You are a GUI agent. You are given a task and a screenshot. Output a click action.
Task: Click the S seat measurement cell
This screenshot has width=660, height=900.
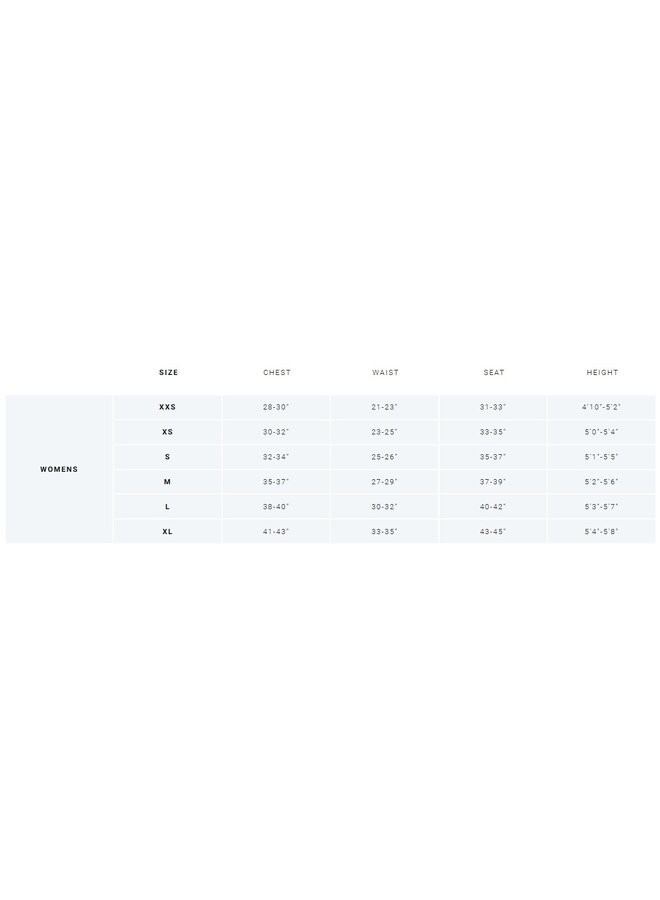(x=494, y=457)
